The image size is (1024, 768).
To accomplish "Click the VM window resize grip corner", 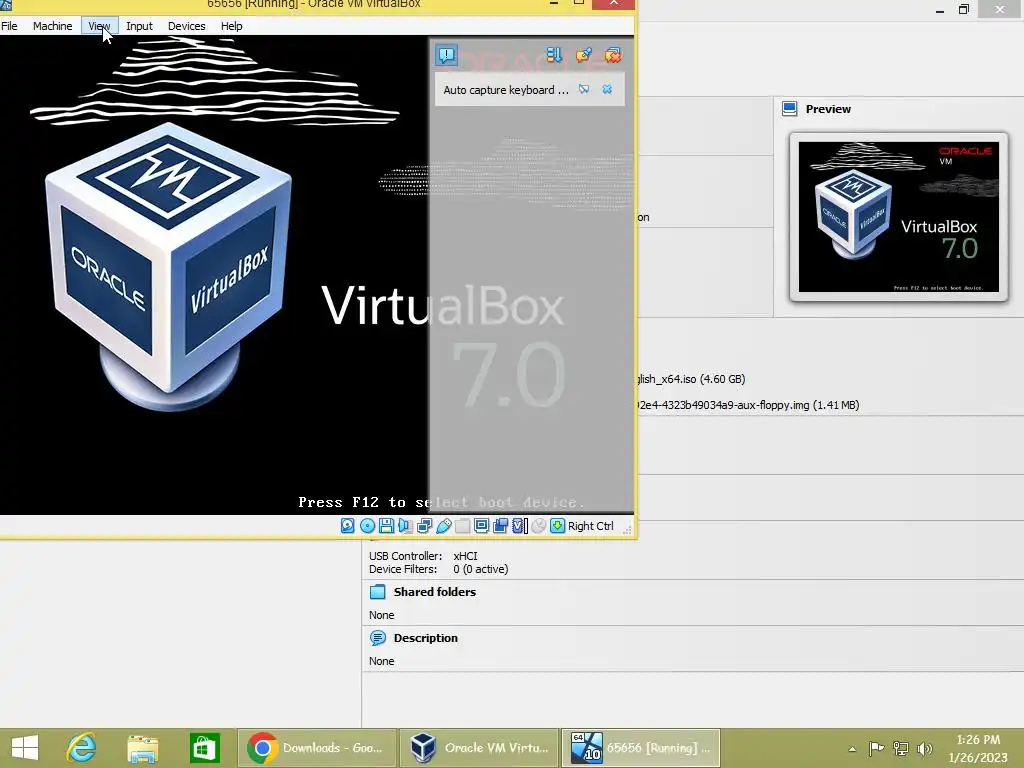I will click(627, 530).
